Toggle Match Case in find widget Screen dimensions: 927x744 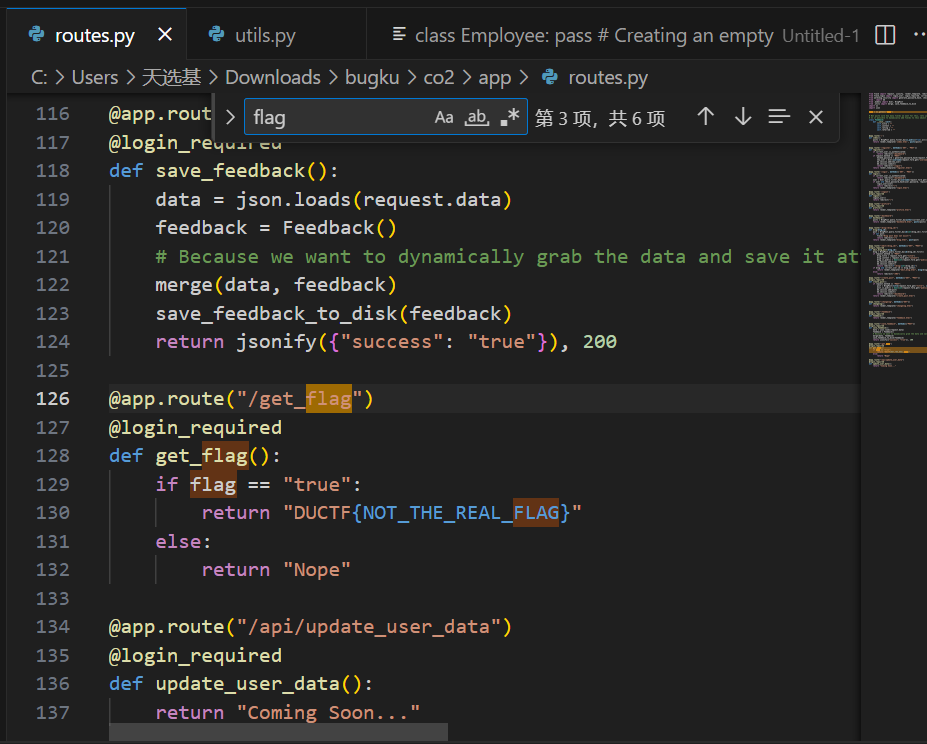pyautogui.click(x=444, y=117)
